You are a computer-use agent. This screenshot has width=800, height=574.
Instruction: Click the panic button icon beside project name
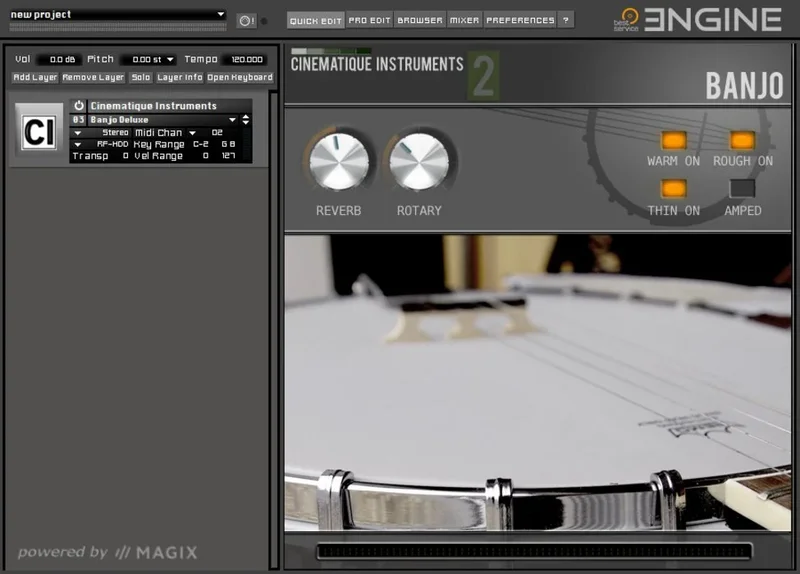pyautogui.click(x=247, y=21)
